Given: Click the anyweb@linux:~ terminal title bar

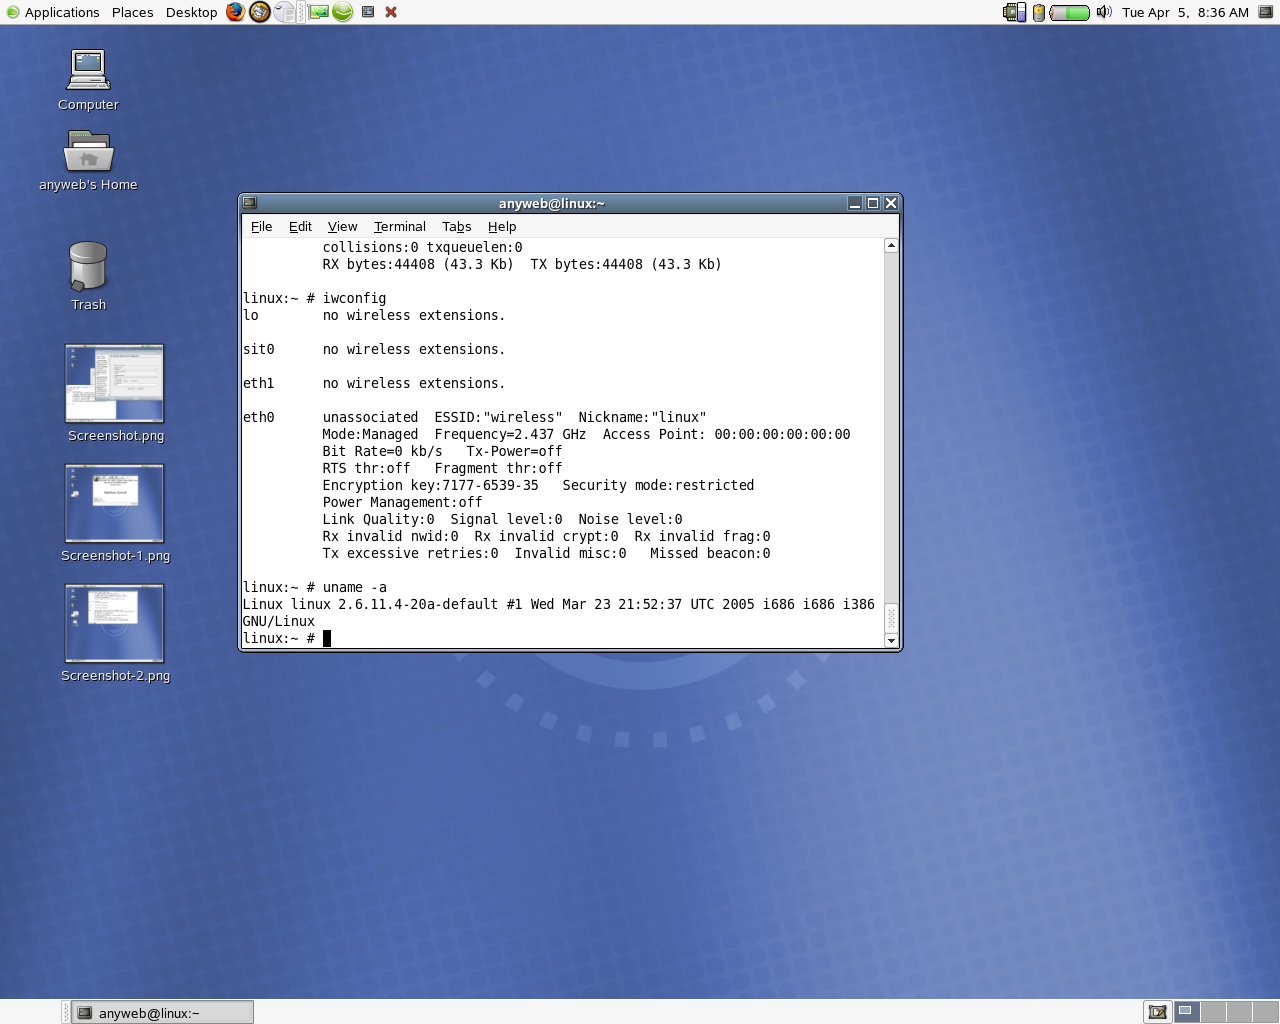Looking at the screenshot, I should [x=552, y=203].
